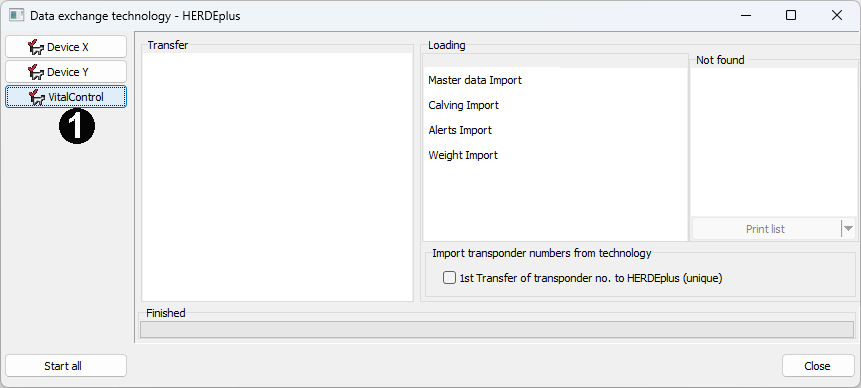The width and height of the screenshot is (861, 388).
Task: Maximize the Data exchange technology window
Action: pos(791,15)
